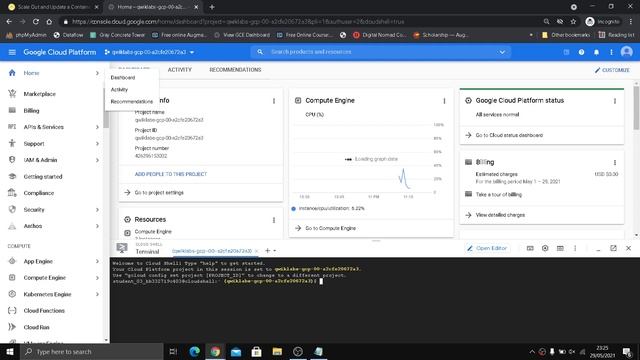
Task: Open Resources card options menu
Action: [x=273, y=220]
